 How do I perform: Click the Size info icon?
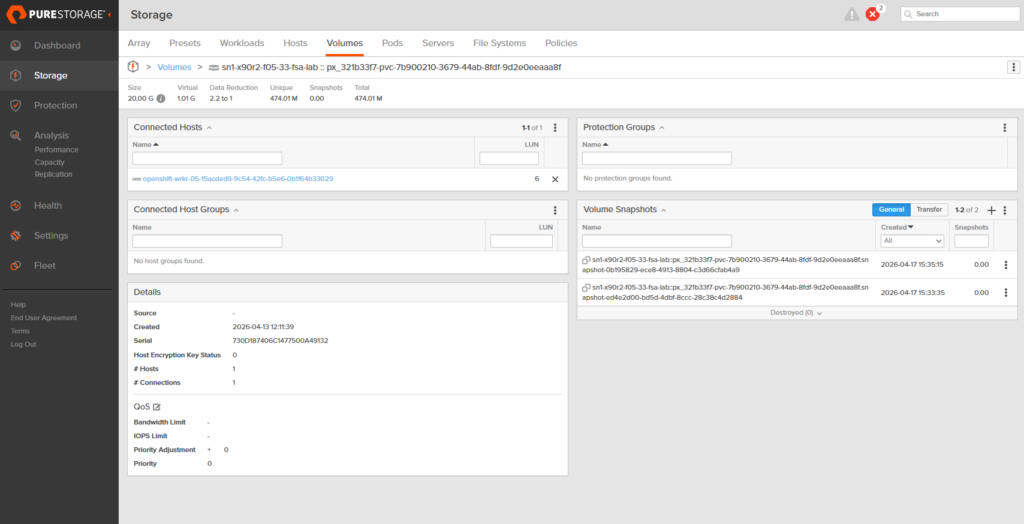161,98
